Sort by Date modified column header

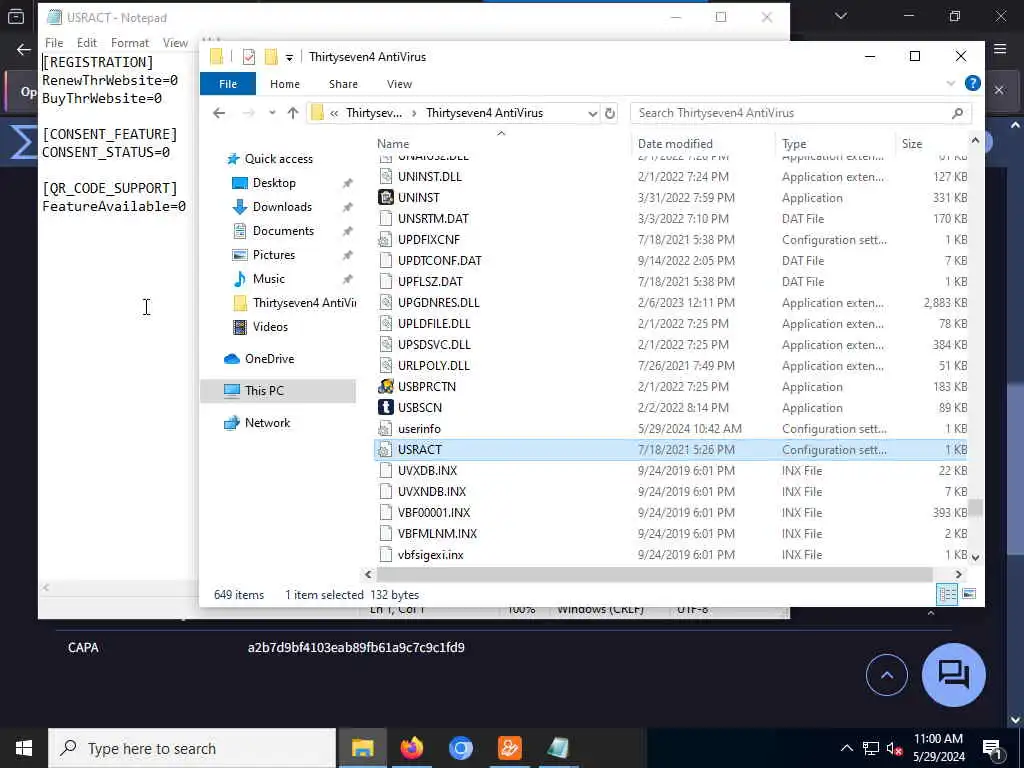675,144
